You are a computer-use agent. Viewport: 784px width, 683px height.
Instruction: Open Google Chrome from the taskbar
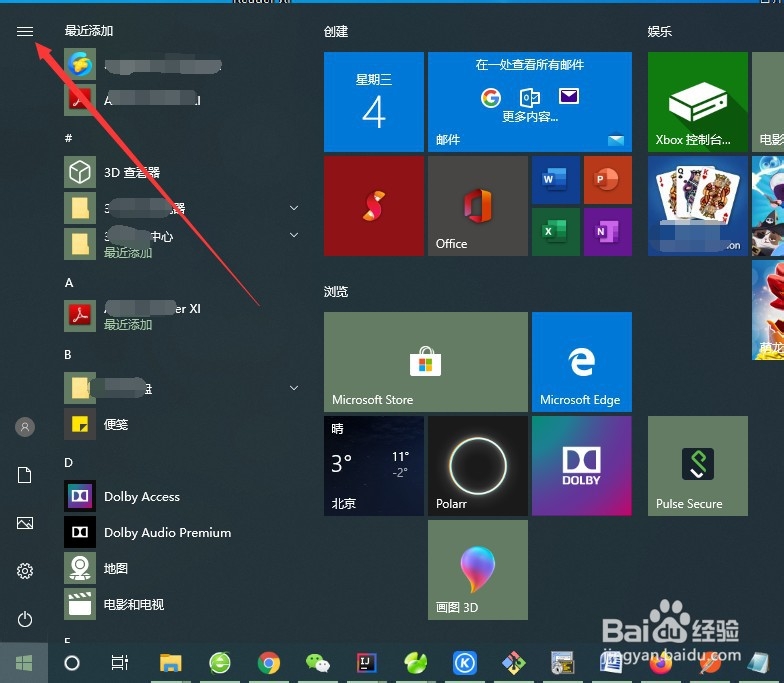[x=269, y=663]
